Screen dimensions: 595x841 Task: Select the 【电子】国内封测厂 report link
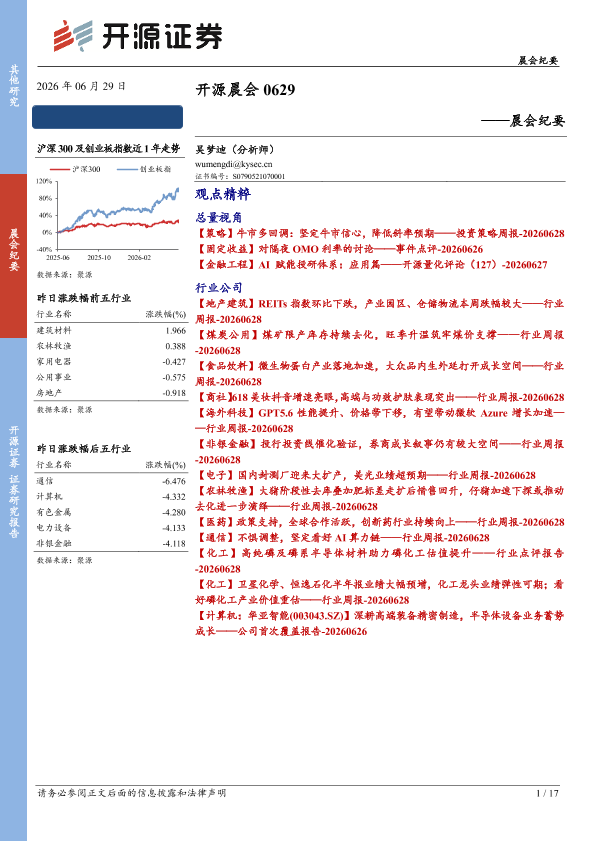pyautogui.click(x=365, y=475)
